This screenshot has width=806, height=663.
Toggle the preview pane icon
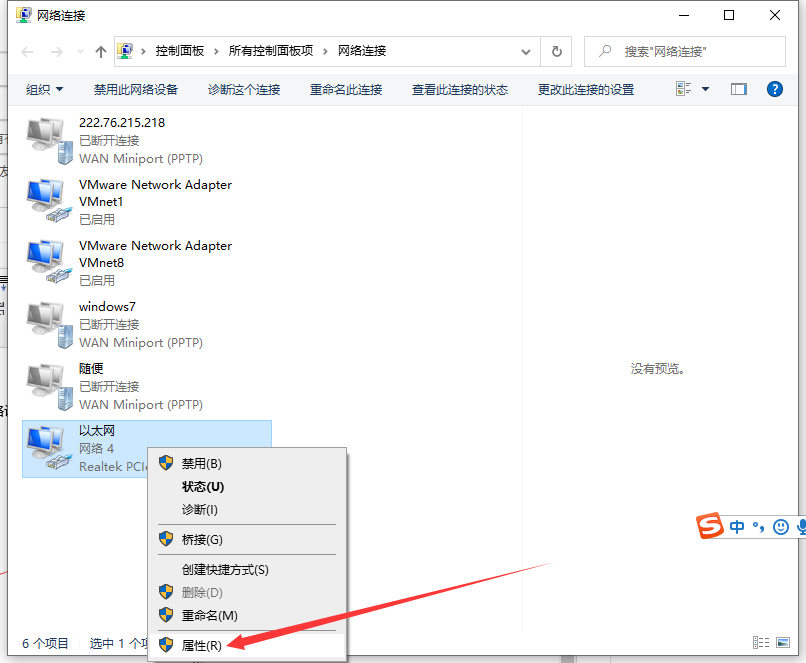tap(739, 89)
